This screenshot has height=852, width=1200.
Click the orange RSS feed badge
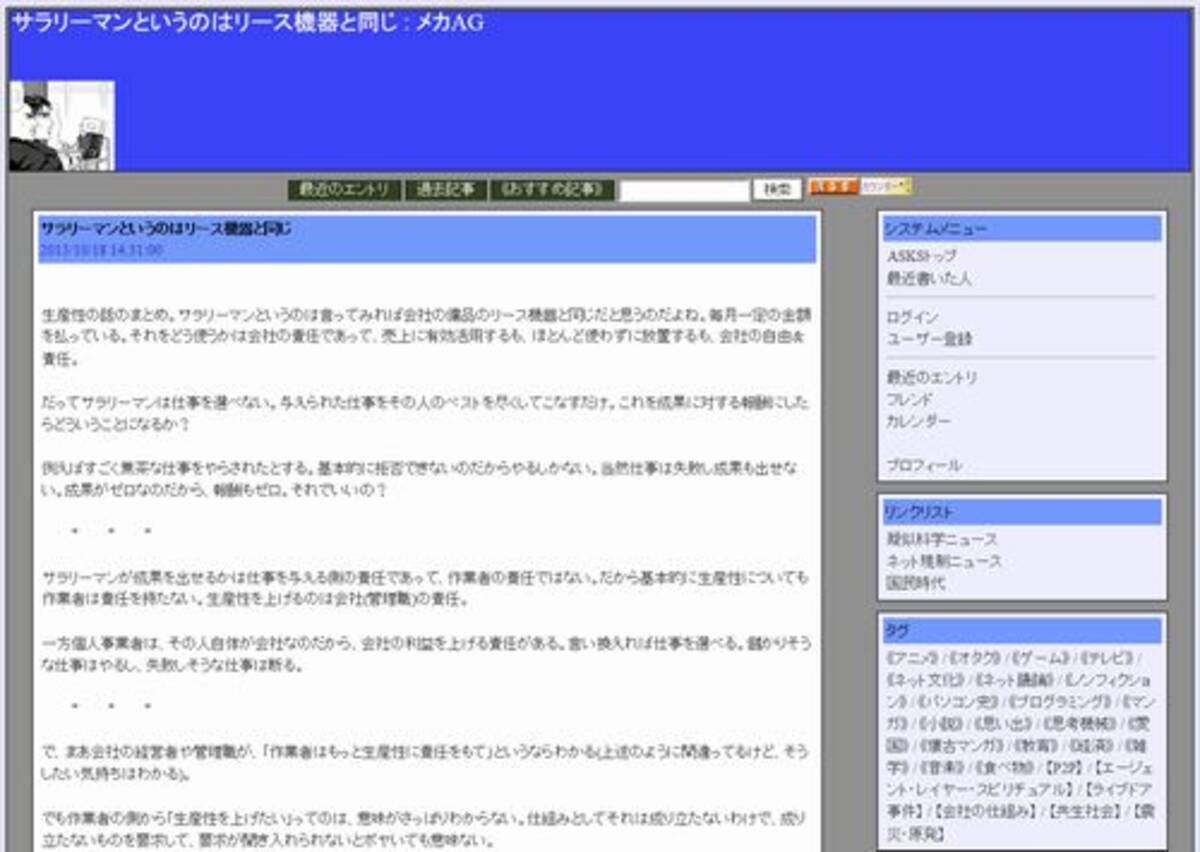(x=832, y=187)
